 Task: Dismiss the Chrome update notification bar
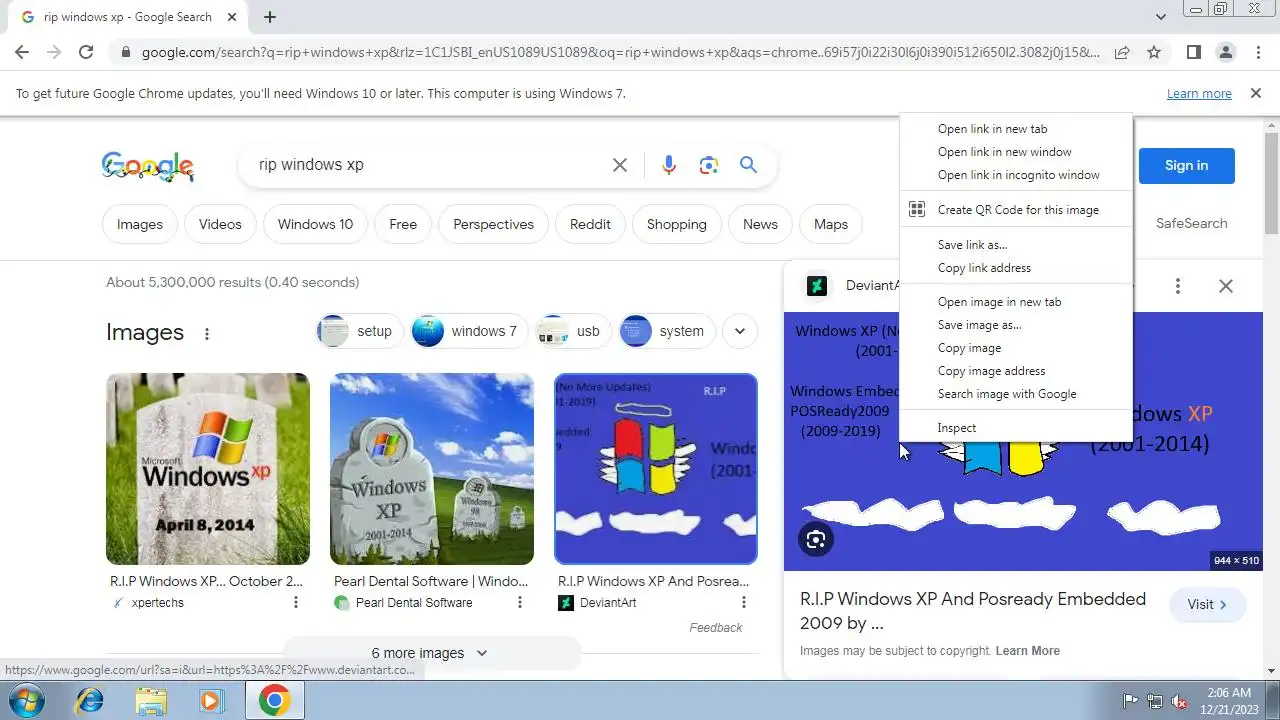point(1255,93)
